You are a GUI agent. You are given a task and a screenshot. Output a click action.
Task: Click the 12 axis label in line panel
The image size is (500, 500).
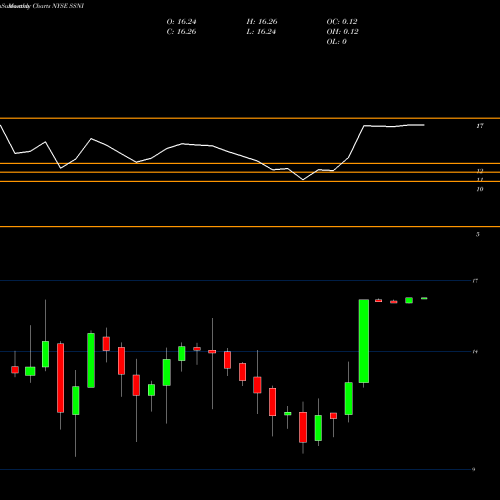click(480, 171)
